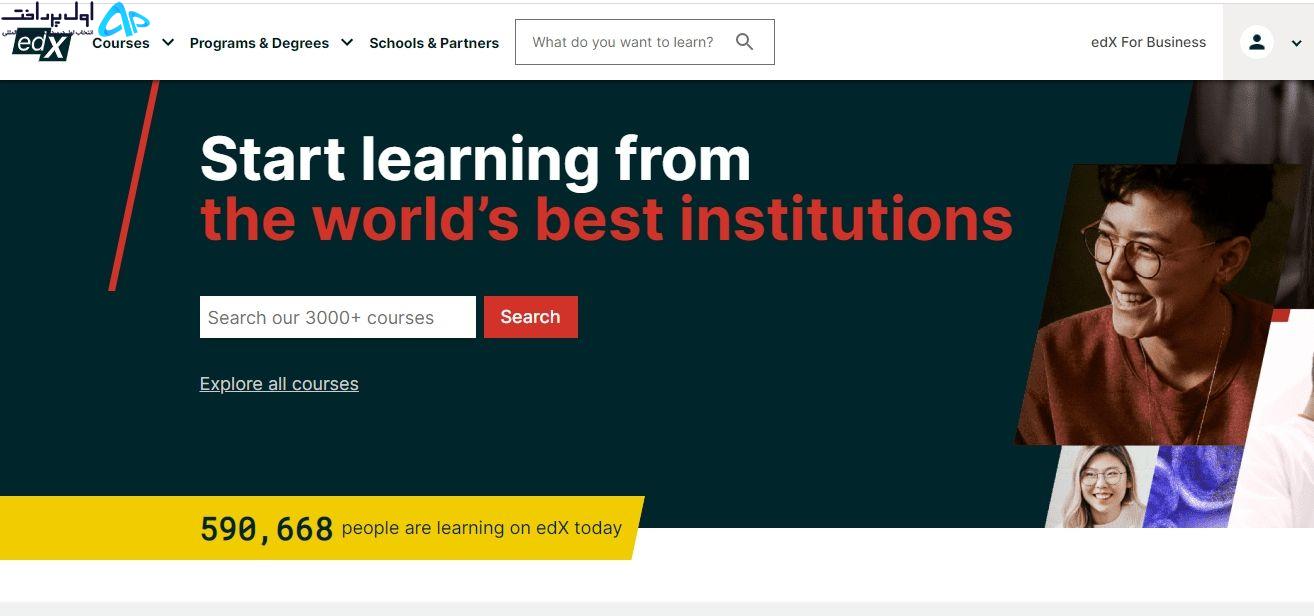1314x616 pixels.
Task: Open the user profile avatar icon
Action: tap(1257, 42)
